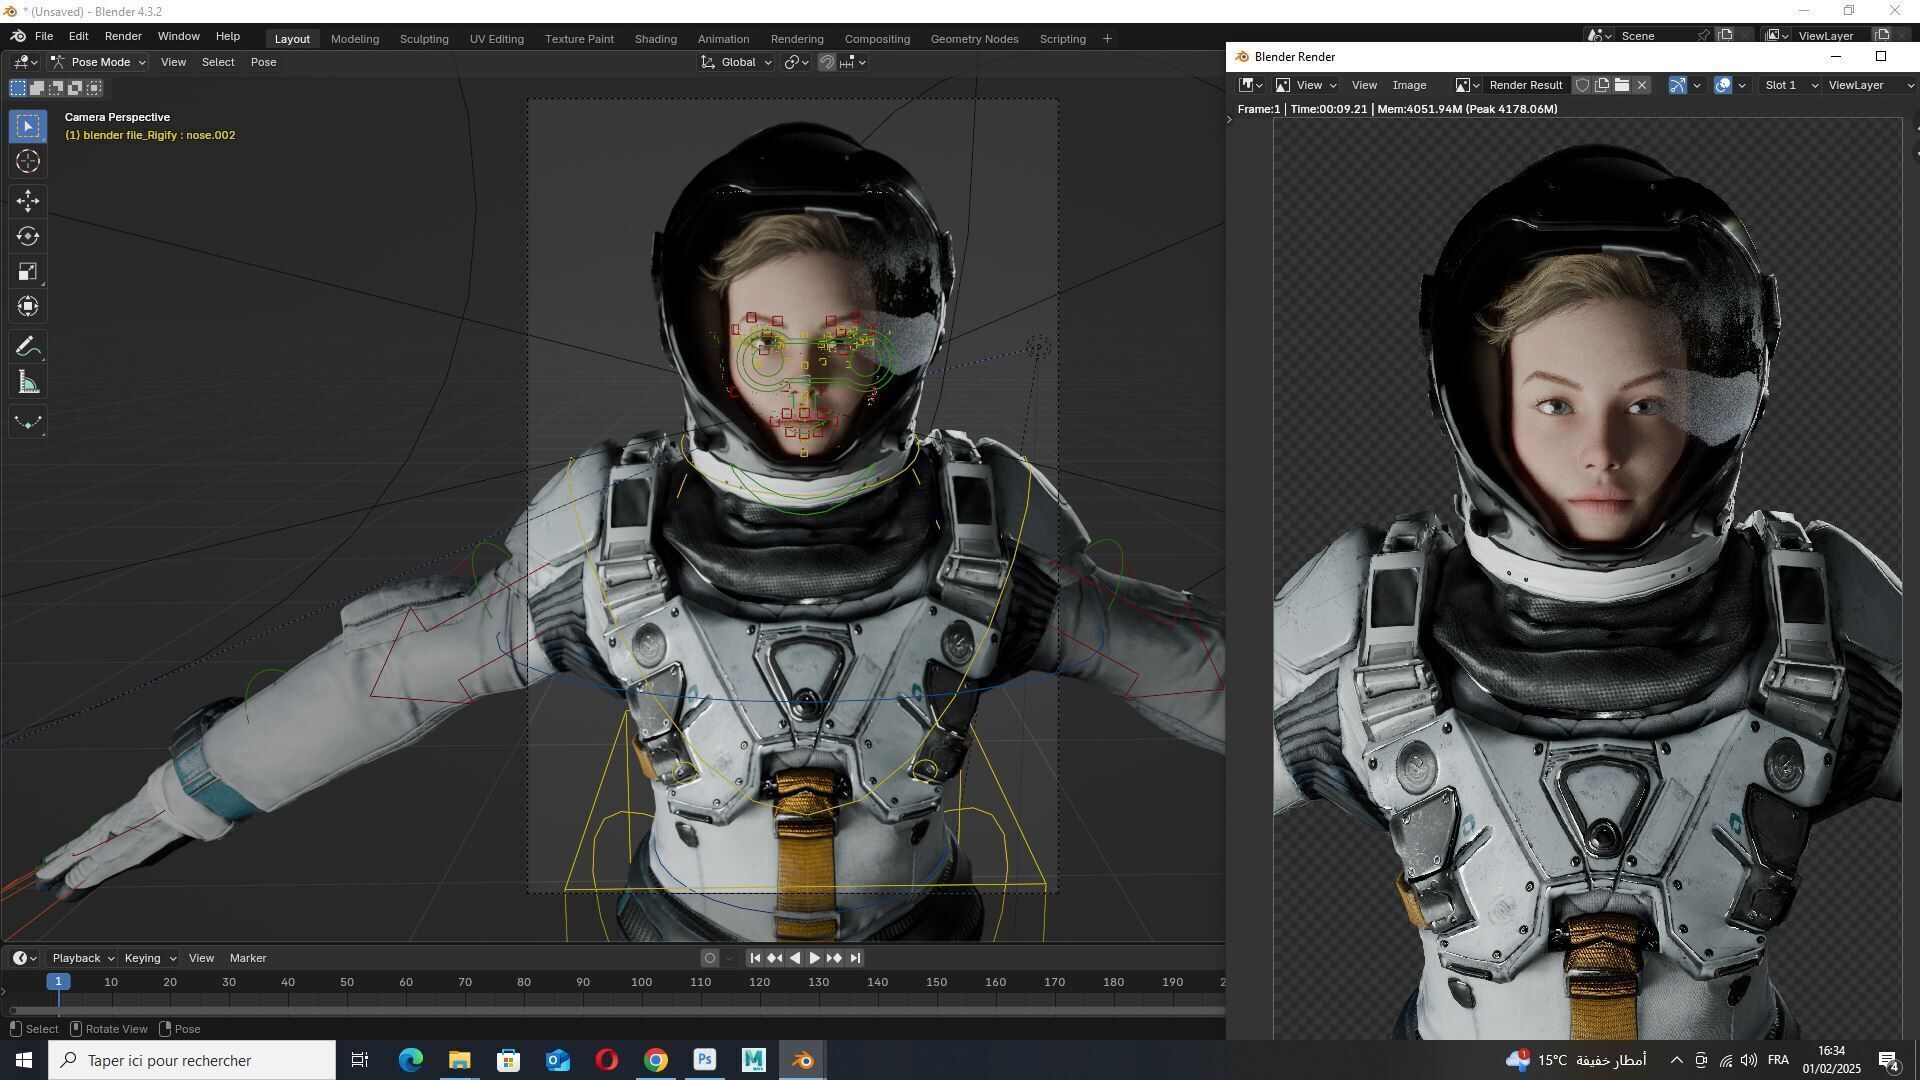Toggle snapping magnet in viewport header
The width and height of the screenshot is (1920, 1080).
pyautogui.click(x=827, y=62)
